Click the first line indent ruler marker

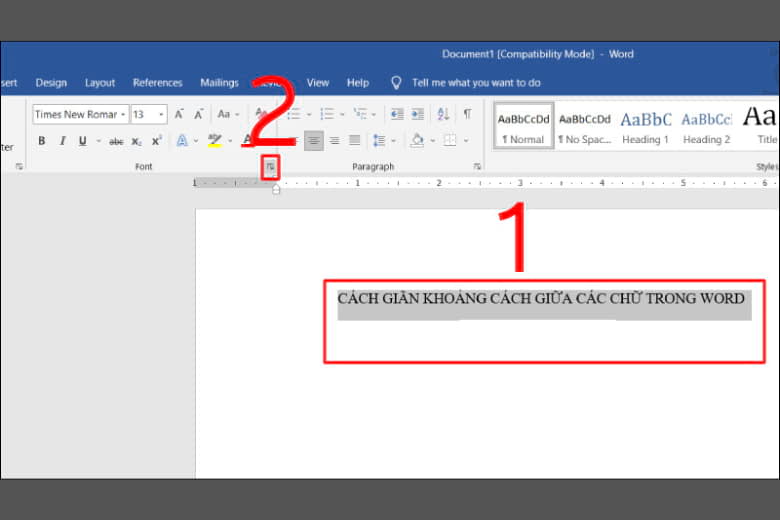pyautogui.click(x=276, y=187)
